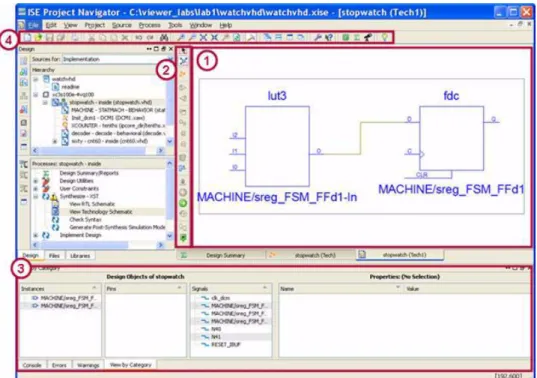The height and width of the screenshot is (378, 537).
Task: Switch to the Libraries tab in Design panel
Action: (x=80, y=256)
